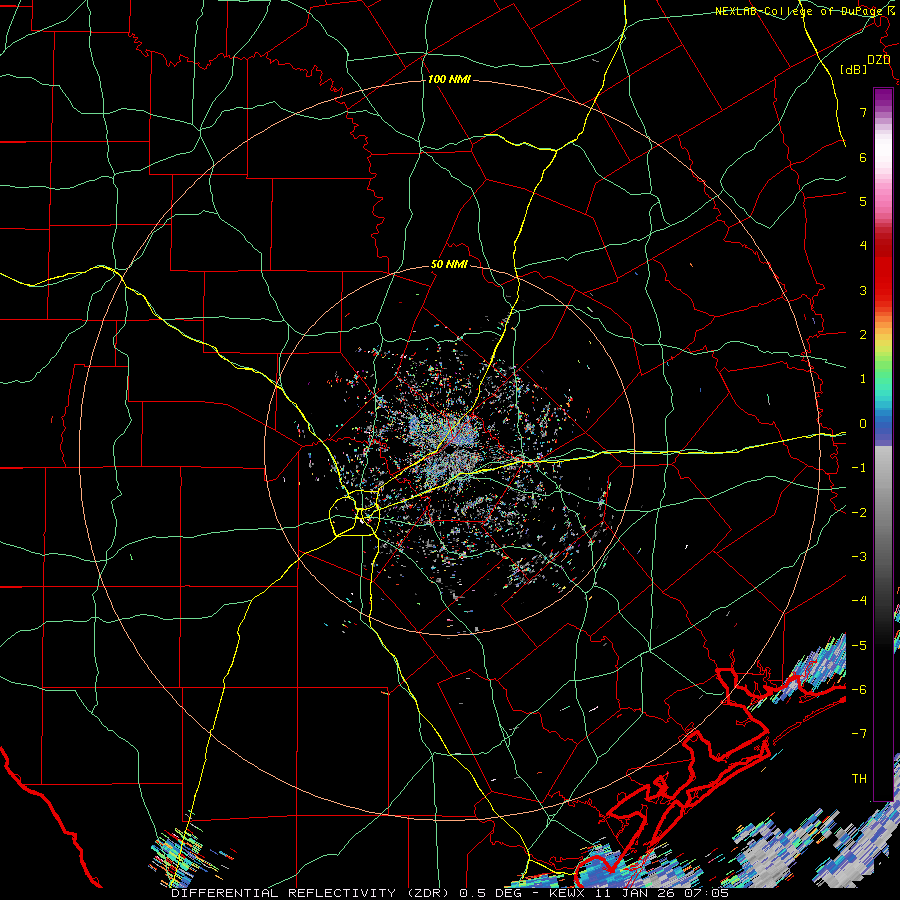
Task: Click the -7 value on color scale
Action: tap(859, 734)
